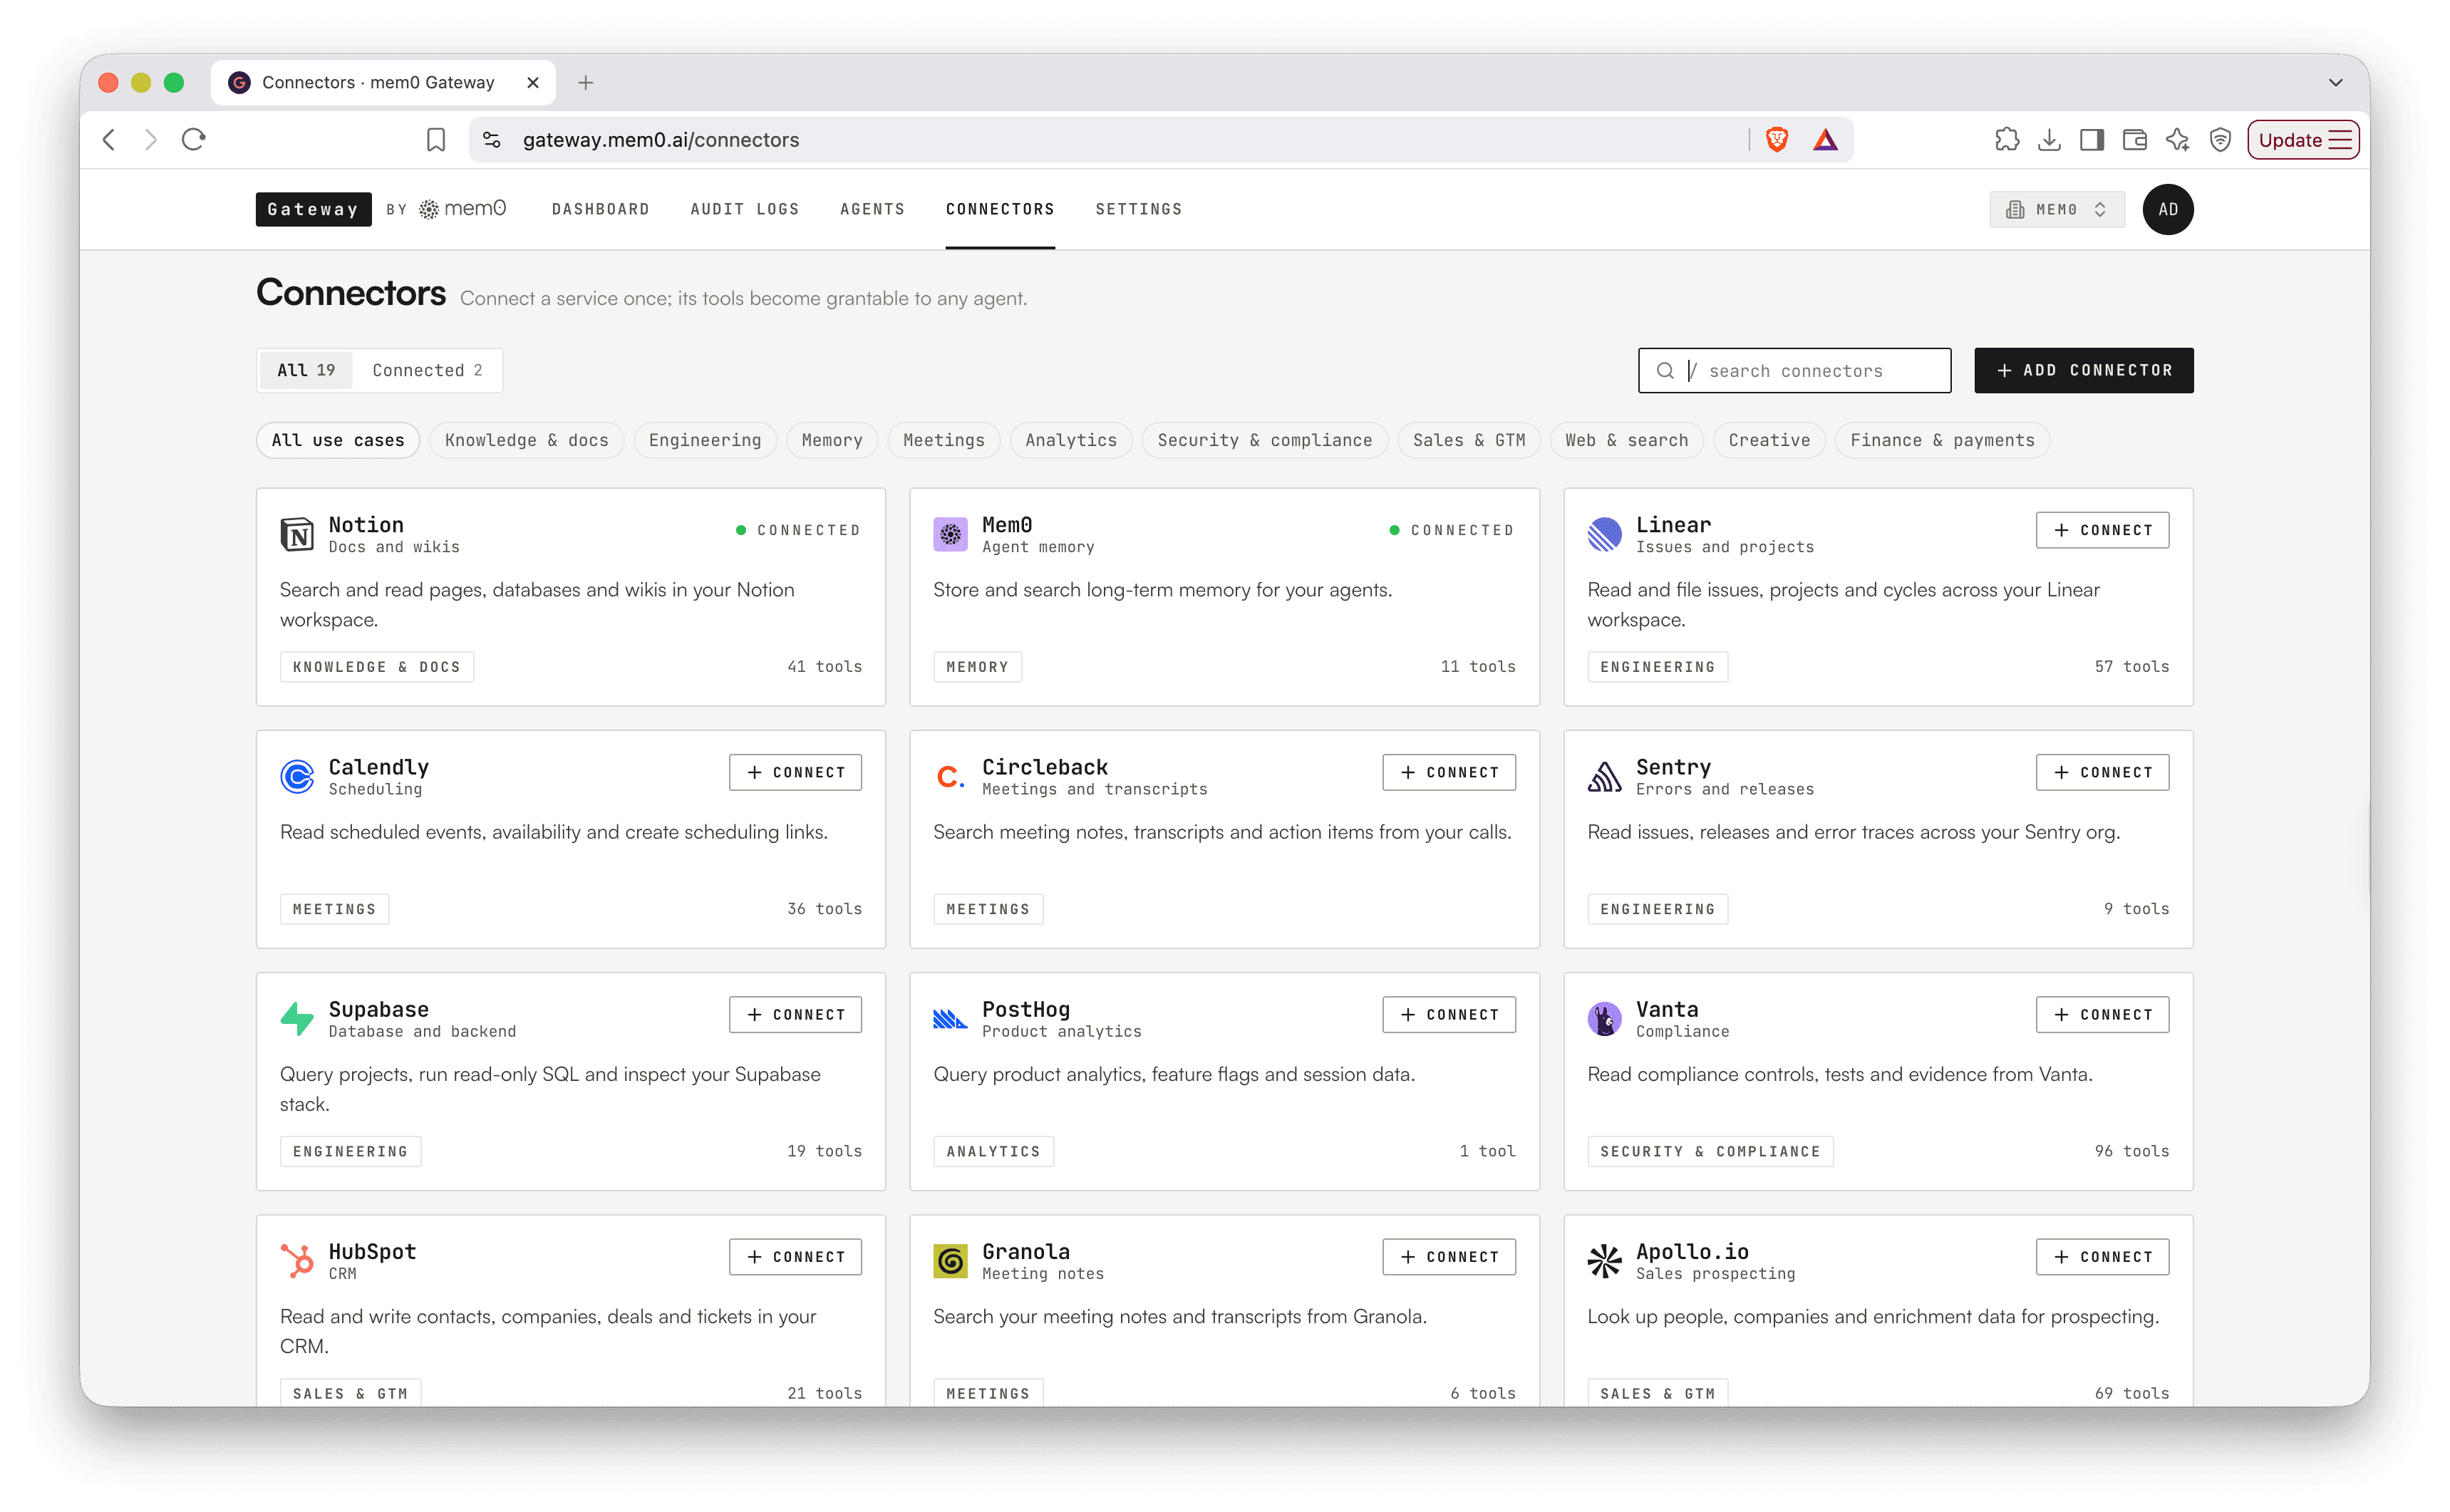Filter connectors by the Memory chip
2450x1512 pixels.
(832, 440)
